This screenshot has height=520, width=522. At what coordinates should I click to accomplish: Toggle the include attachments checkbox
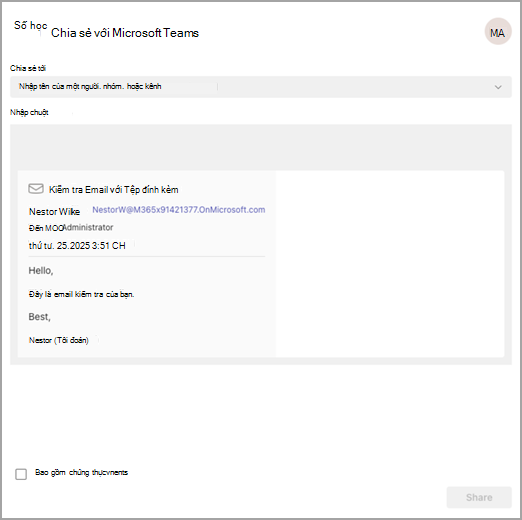point(21,474)
